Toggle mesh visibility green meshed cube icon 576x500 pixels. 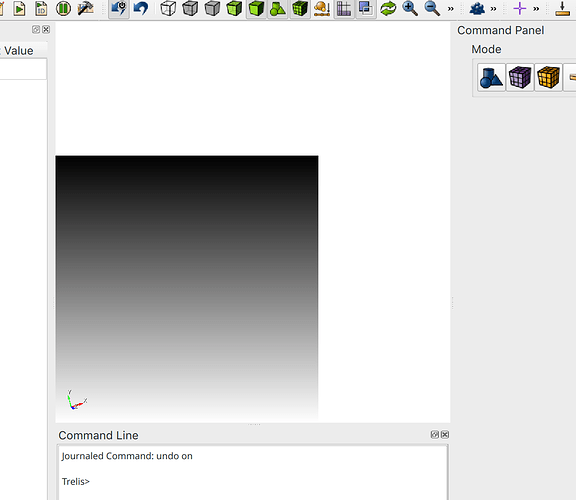[x=300, y=8]
